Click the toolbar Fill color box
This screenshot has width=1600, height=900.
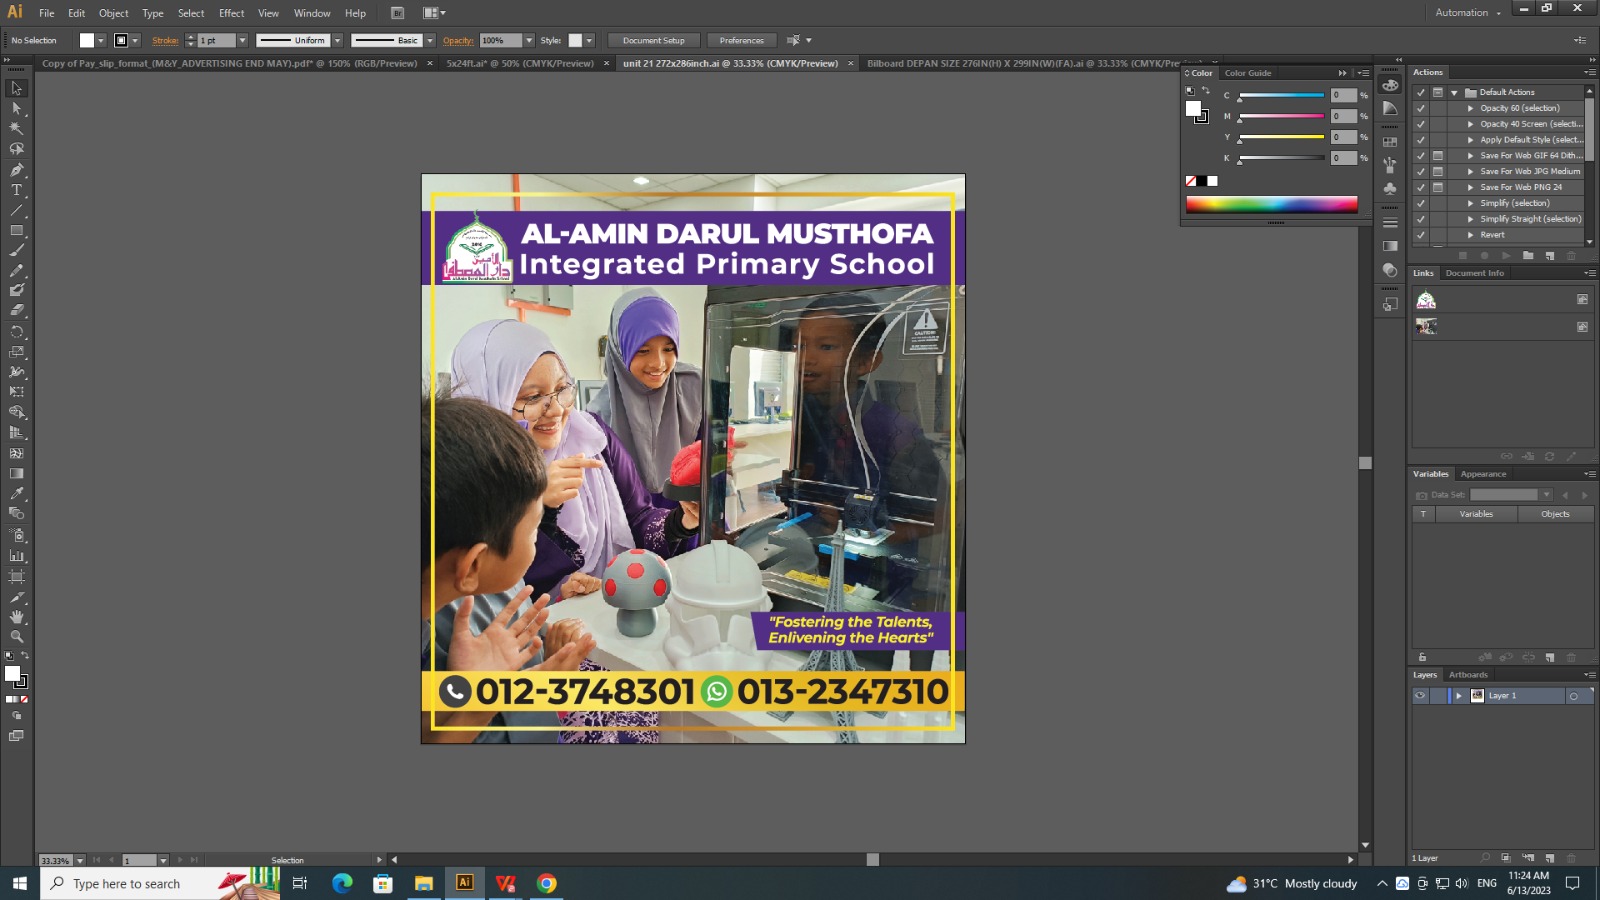tap(12, 674)
